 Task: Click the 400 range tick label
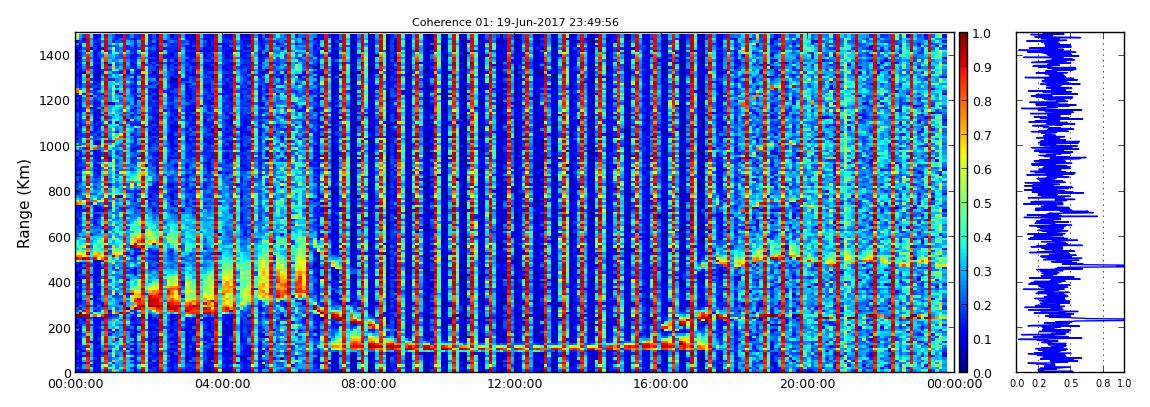tap(58, 283)
